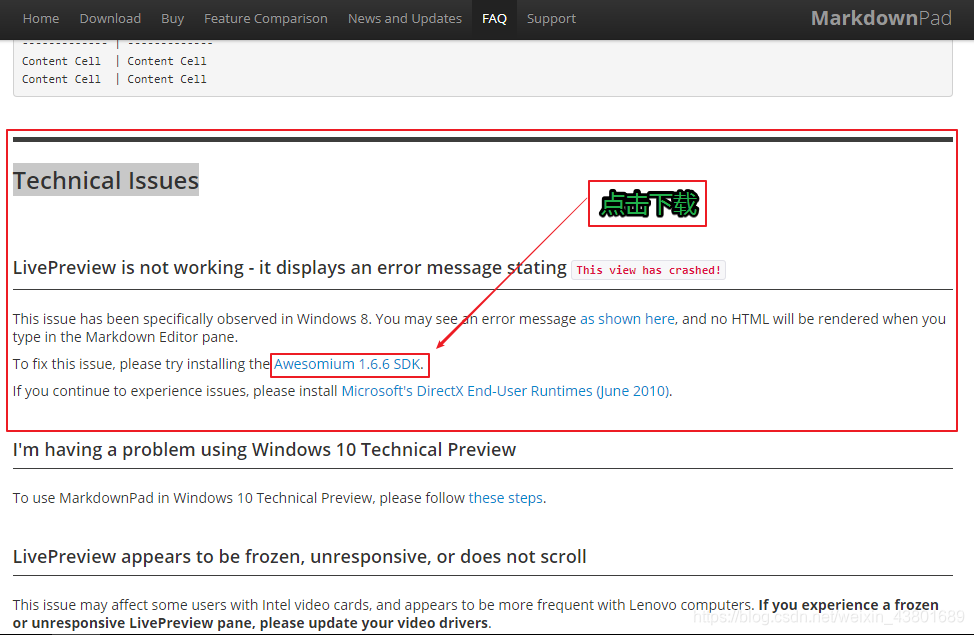
Task: Click a 'Content Cell' entry in the table
Action: coord(61,60)
